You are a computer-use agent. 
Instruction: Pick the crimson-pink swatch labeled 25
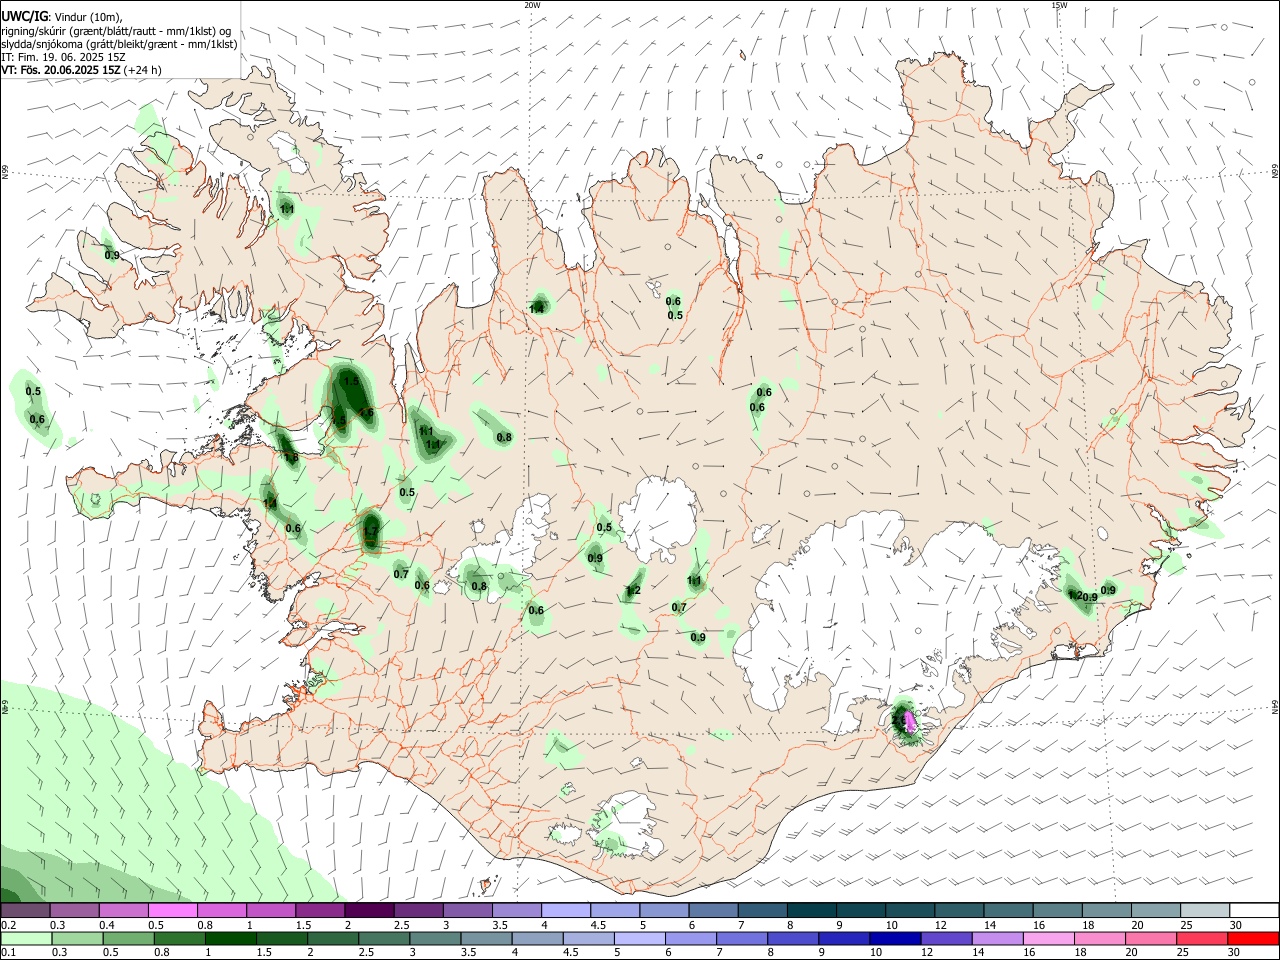[x=1202, y=938]
